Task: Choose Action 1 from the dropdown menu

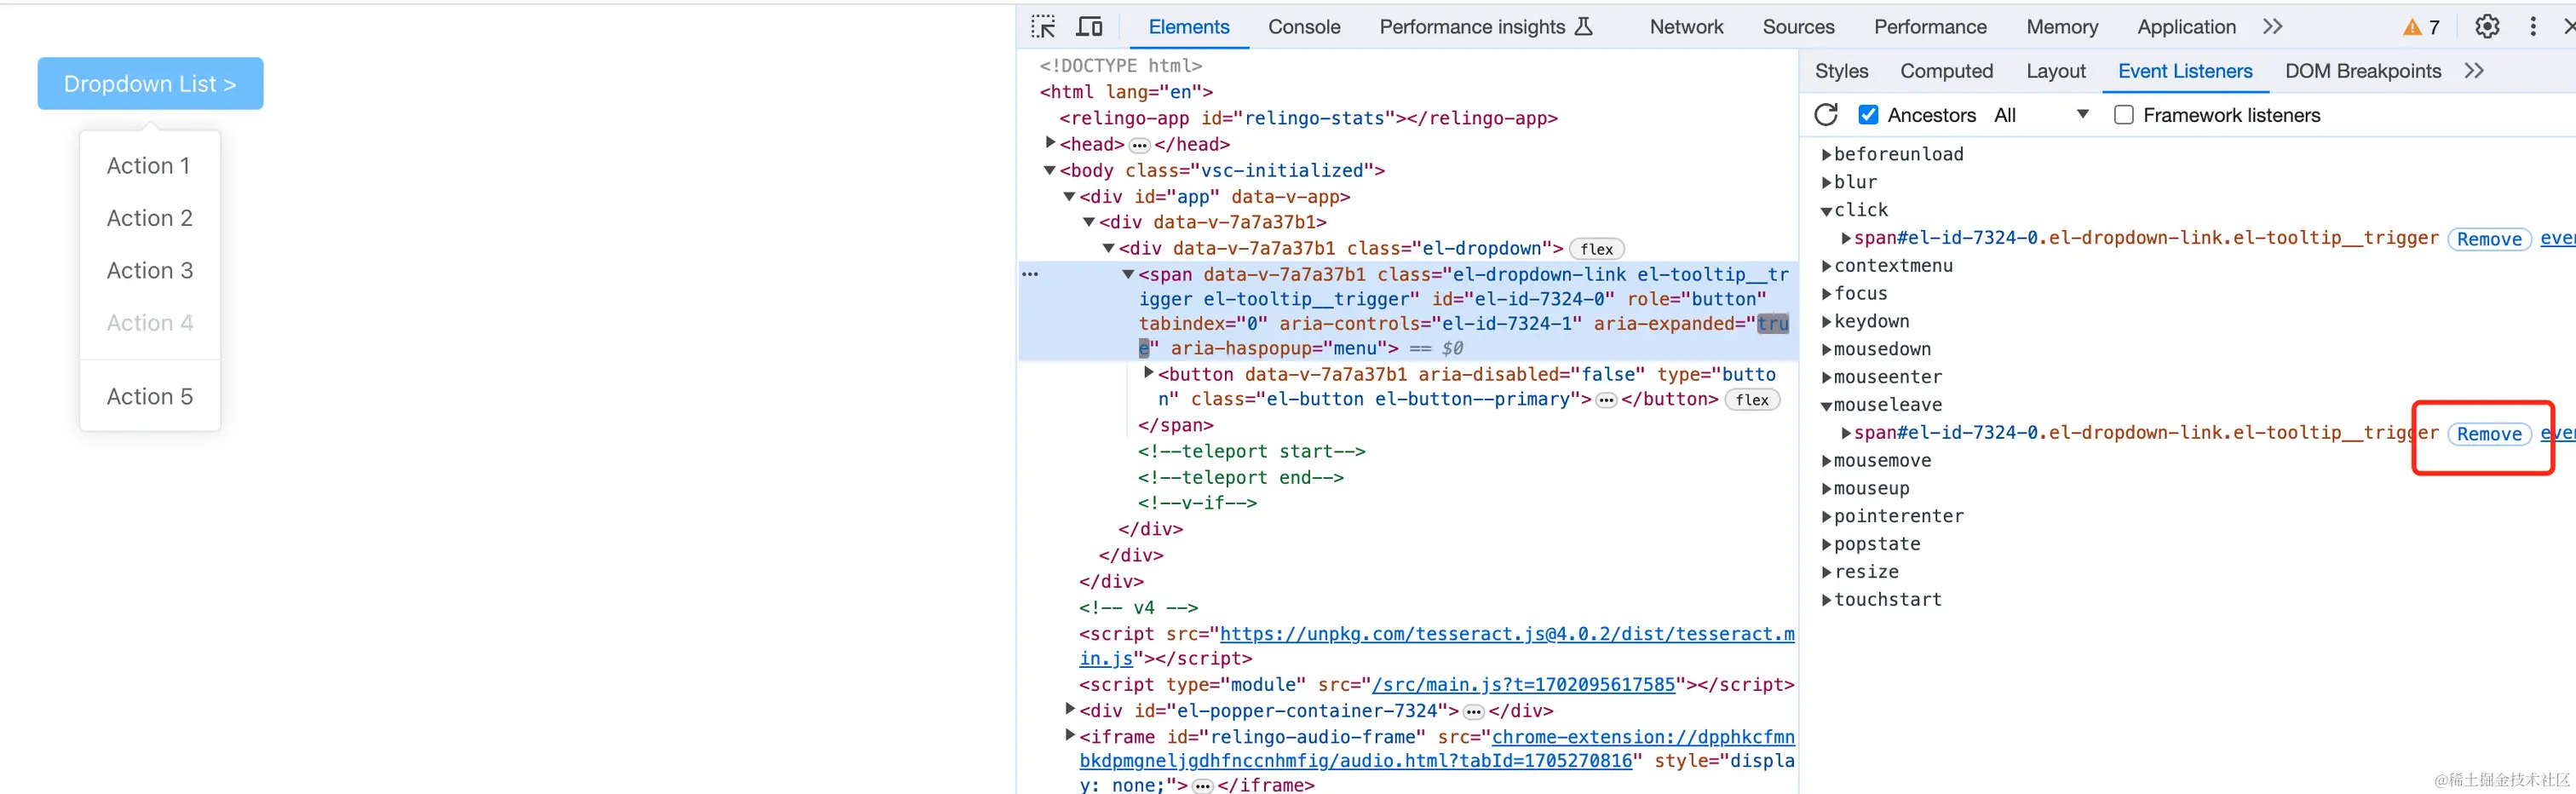Action: 149,166
